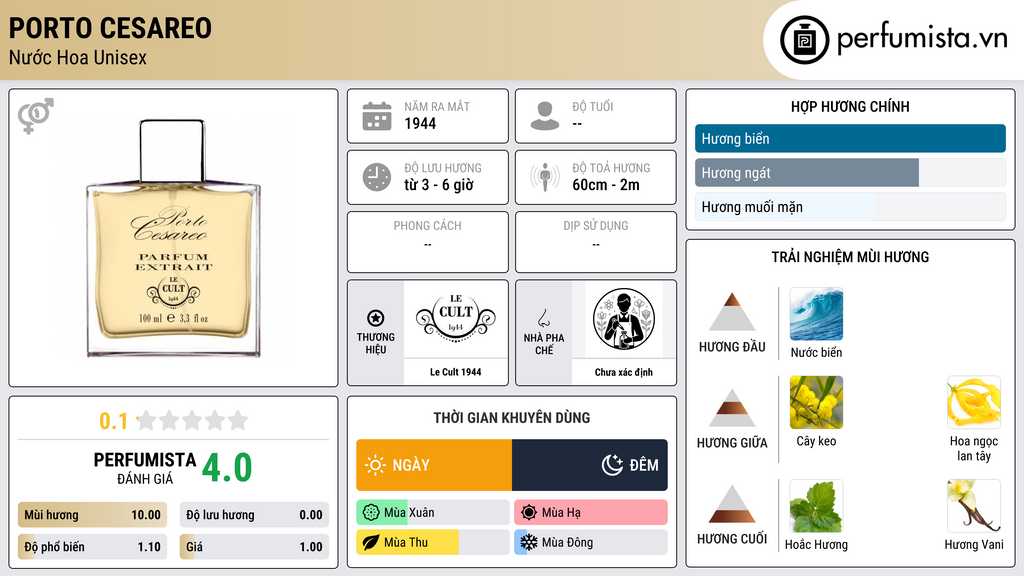Click the sillage person icon beside Độ toả hương

pyautogui.click(x=545, y=177)
